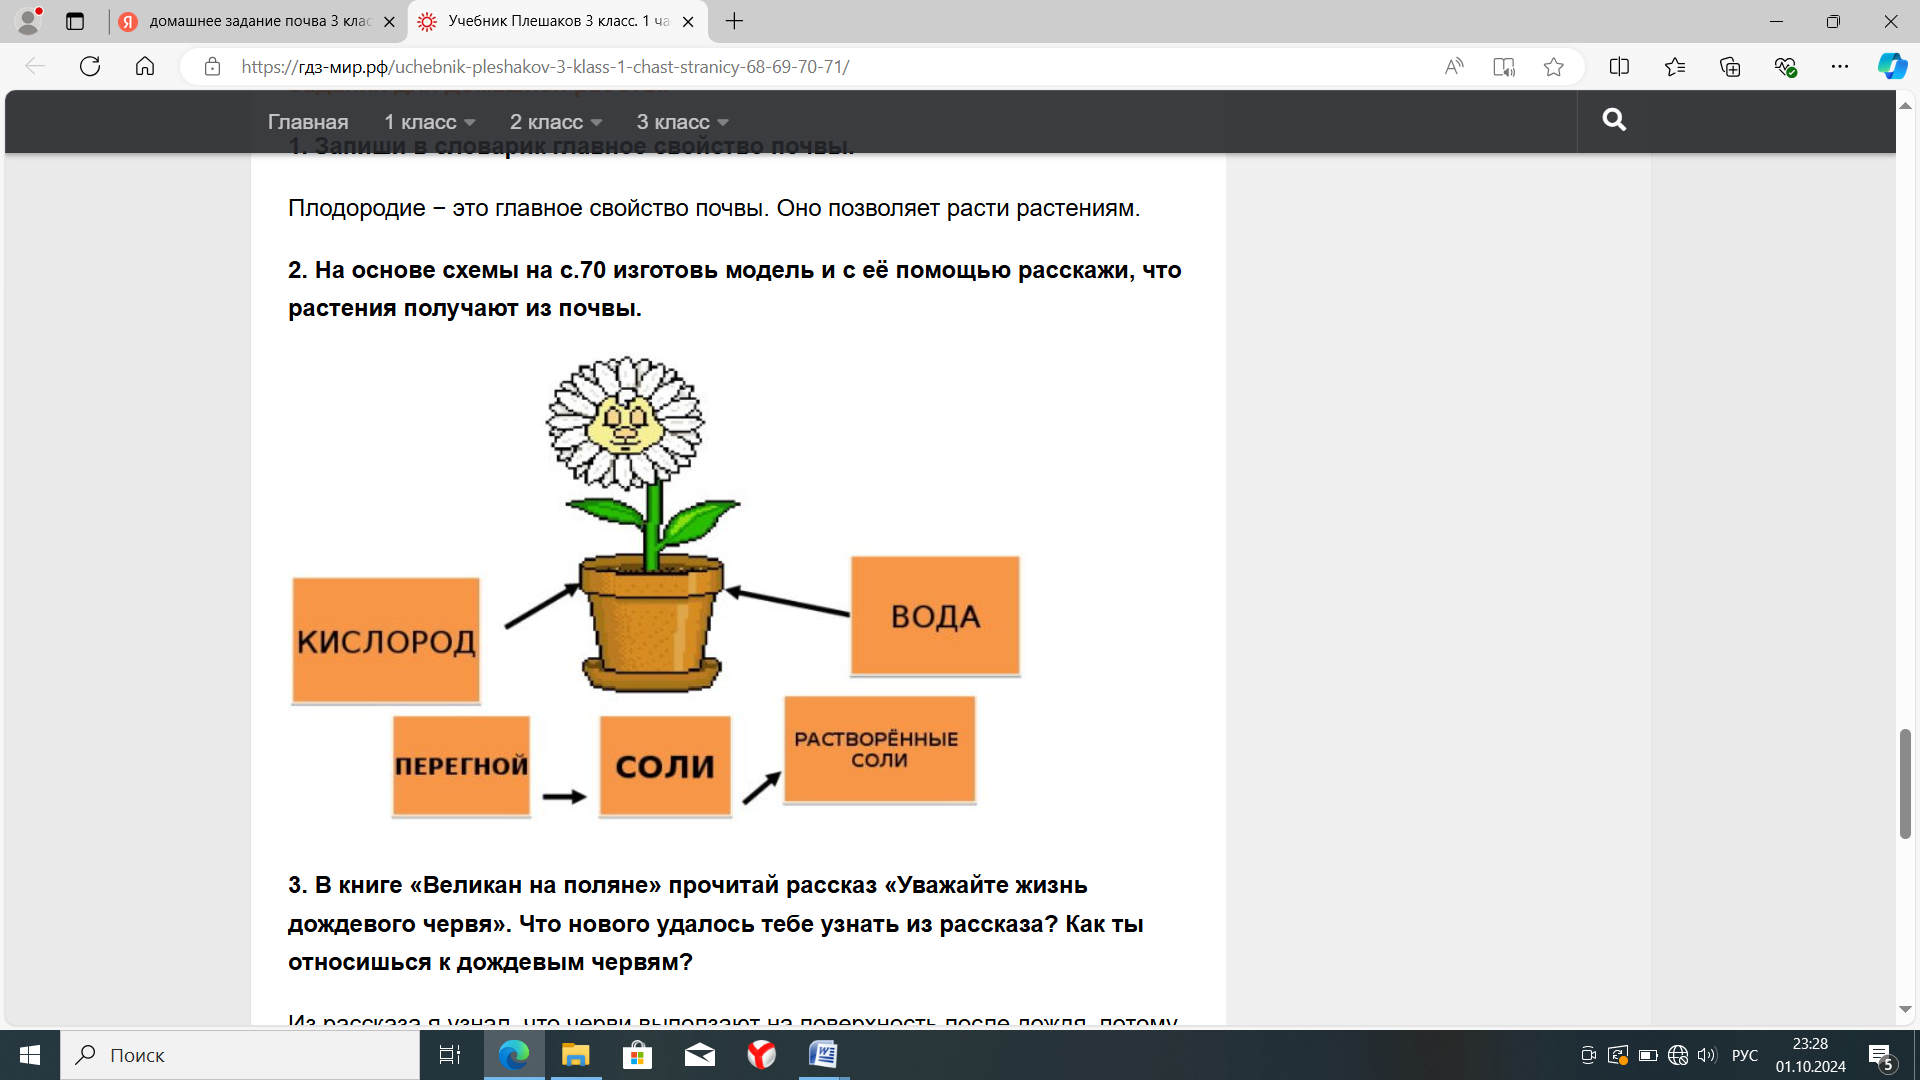Open Microsoft Store from the taskbar
The width and height of the screenshot is (1920, 1080).
pyautogui.click(x=637, y=1055)
